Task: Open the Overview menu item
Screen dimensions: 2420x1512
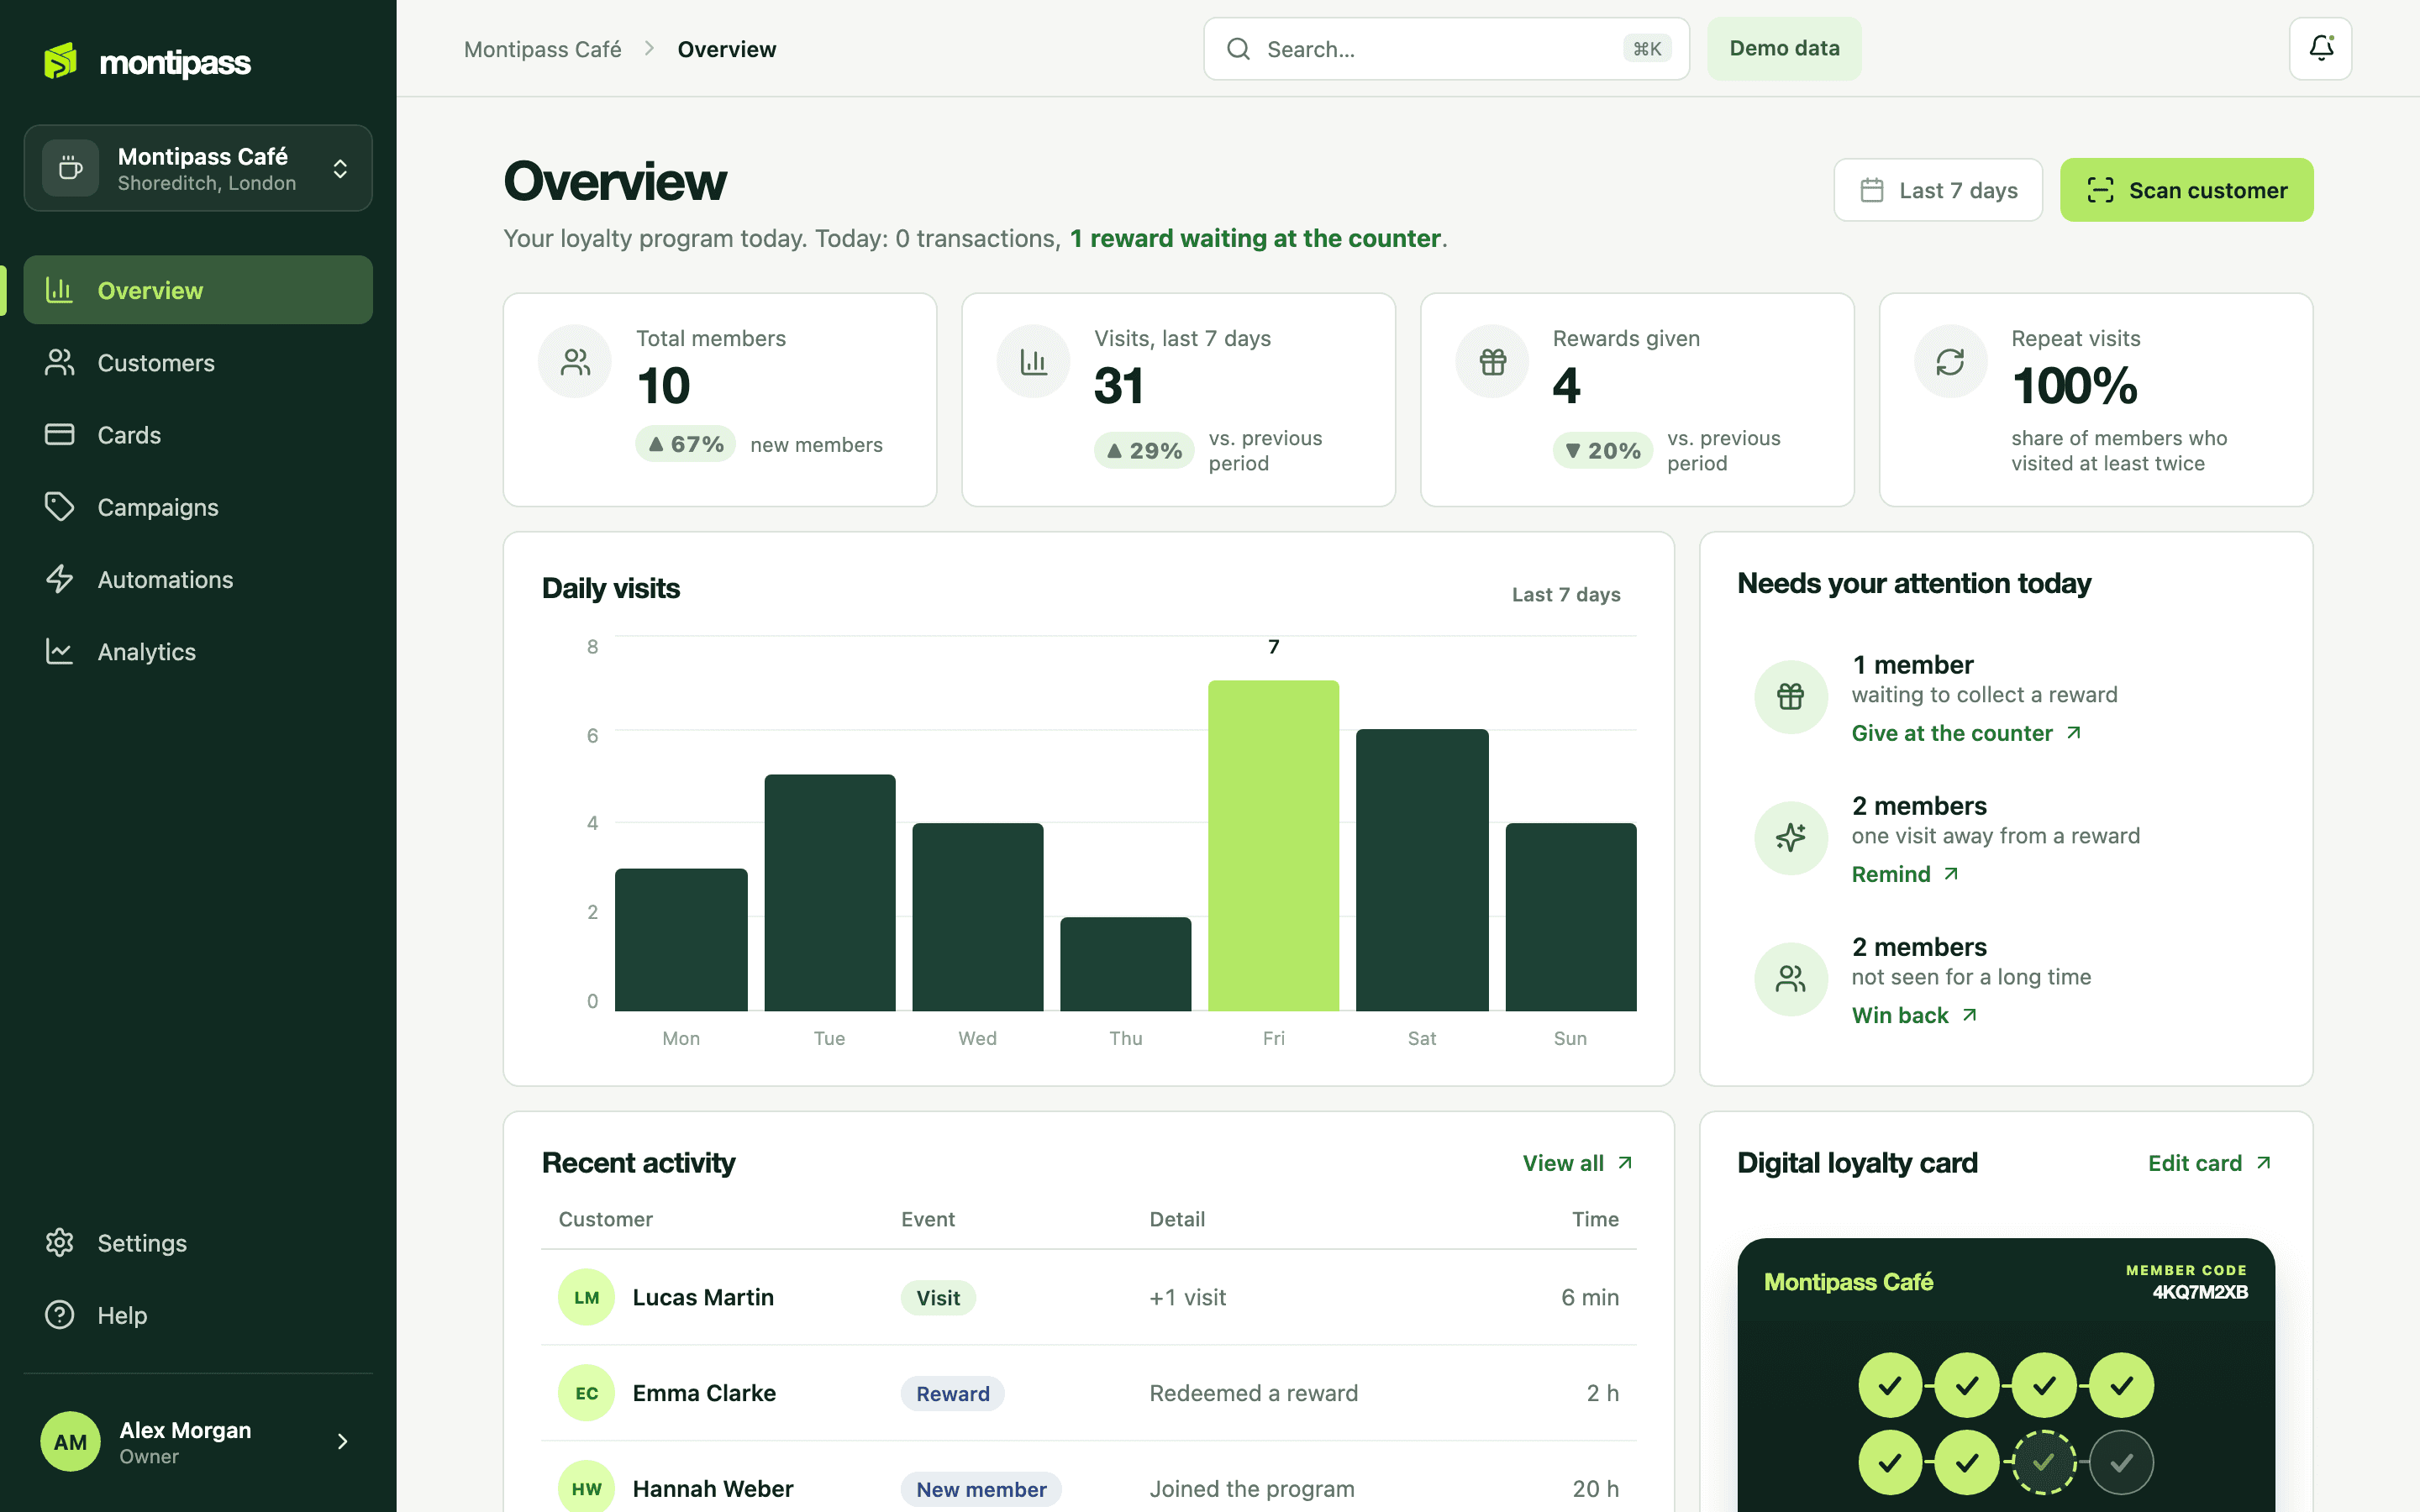Action: point(198,290)
